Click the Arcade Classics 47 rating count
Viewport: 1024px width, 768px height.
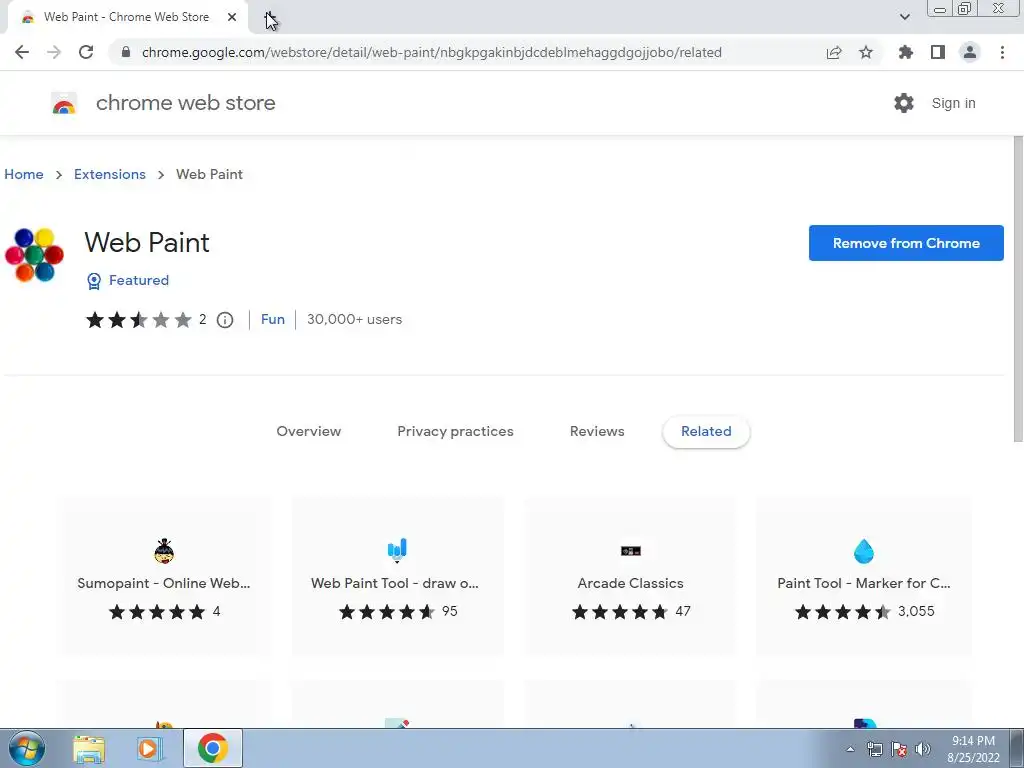coord(682,611)
